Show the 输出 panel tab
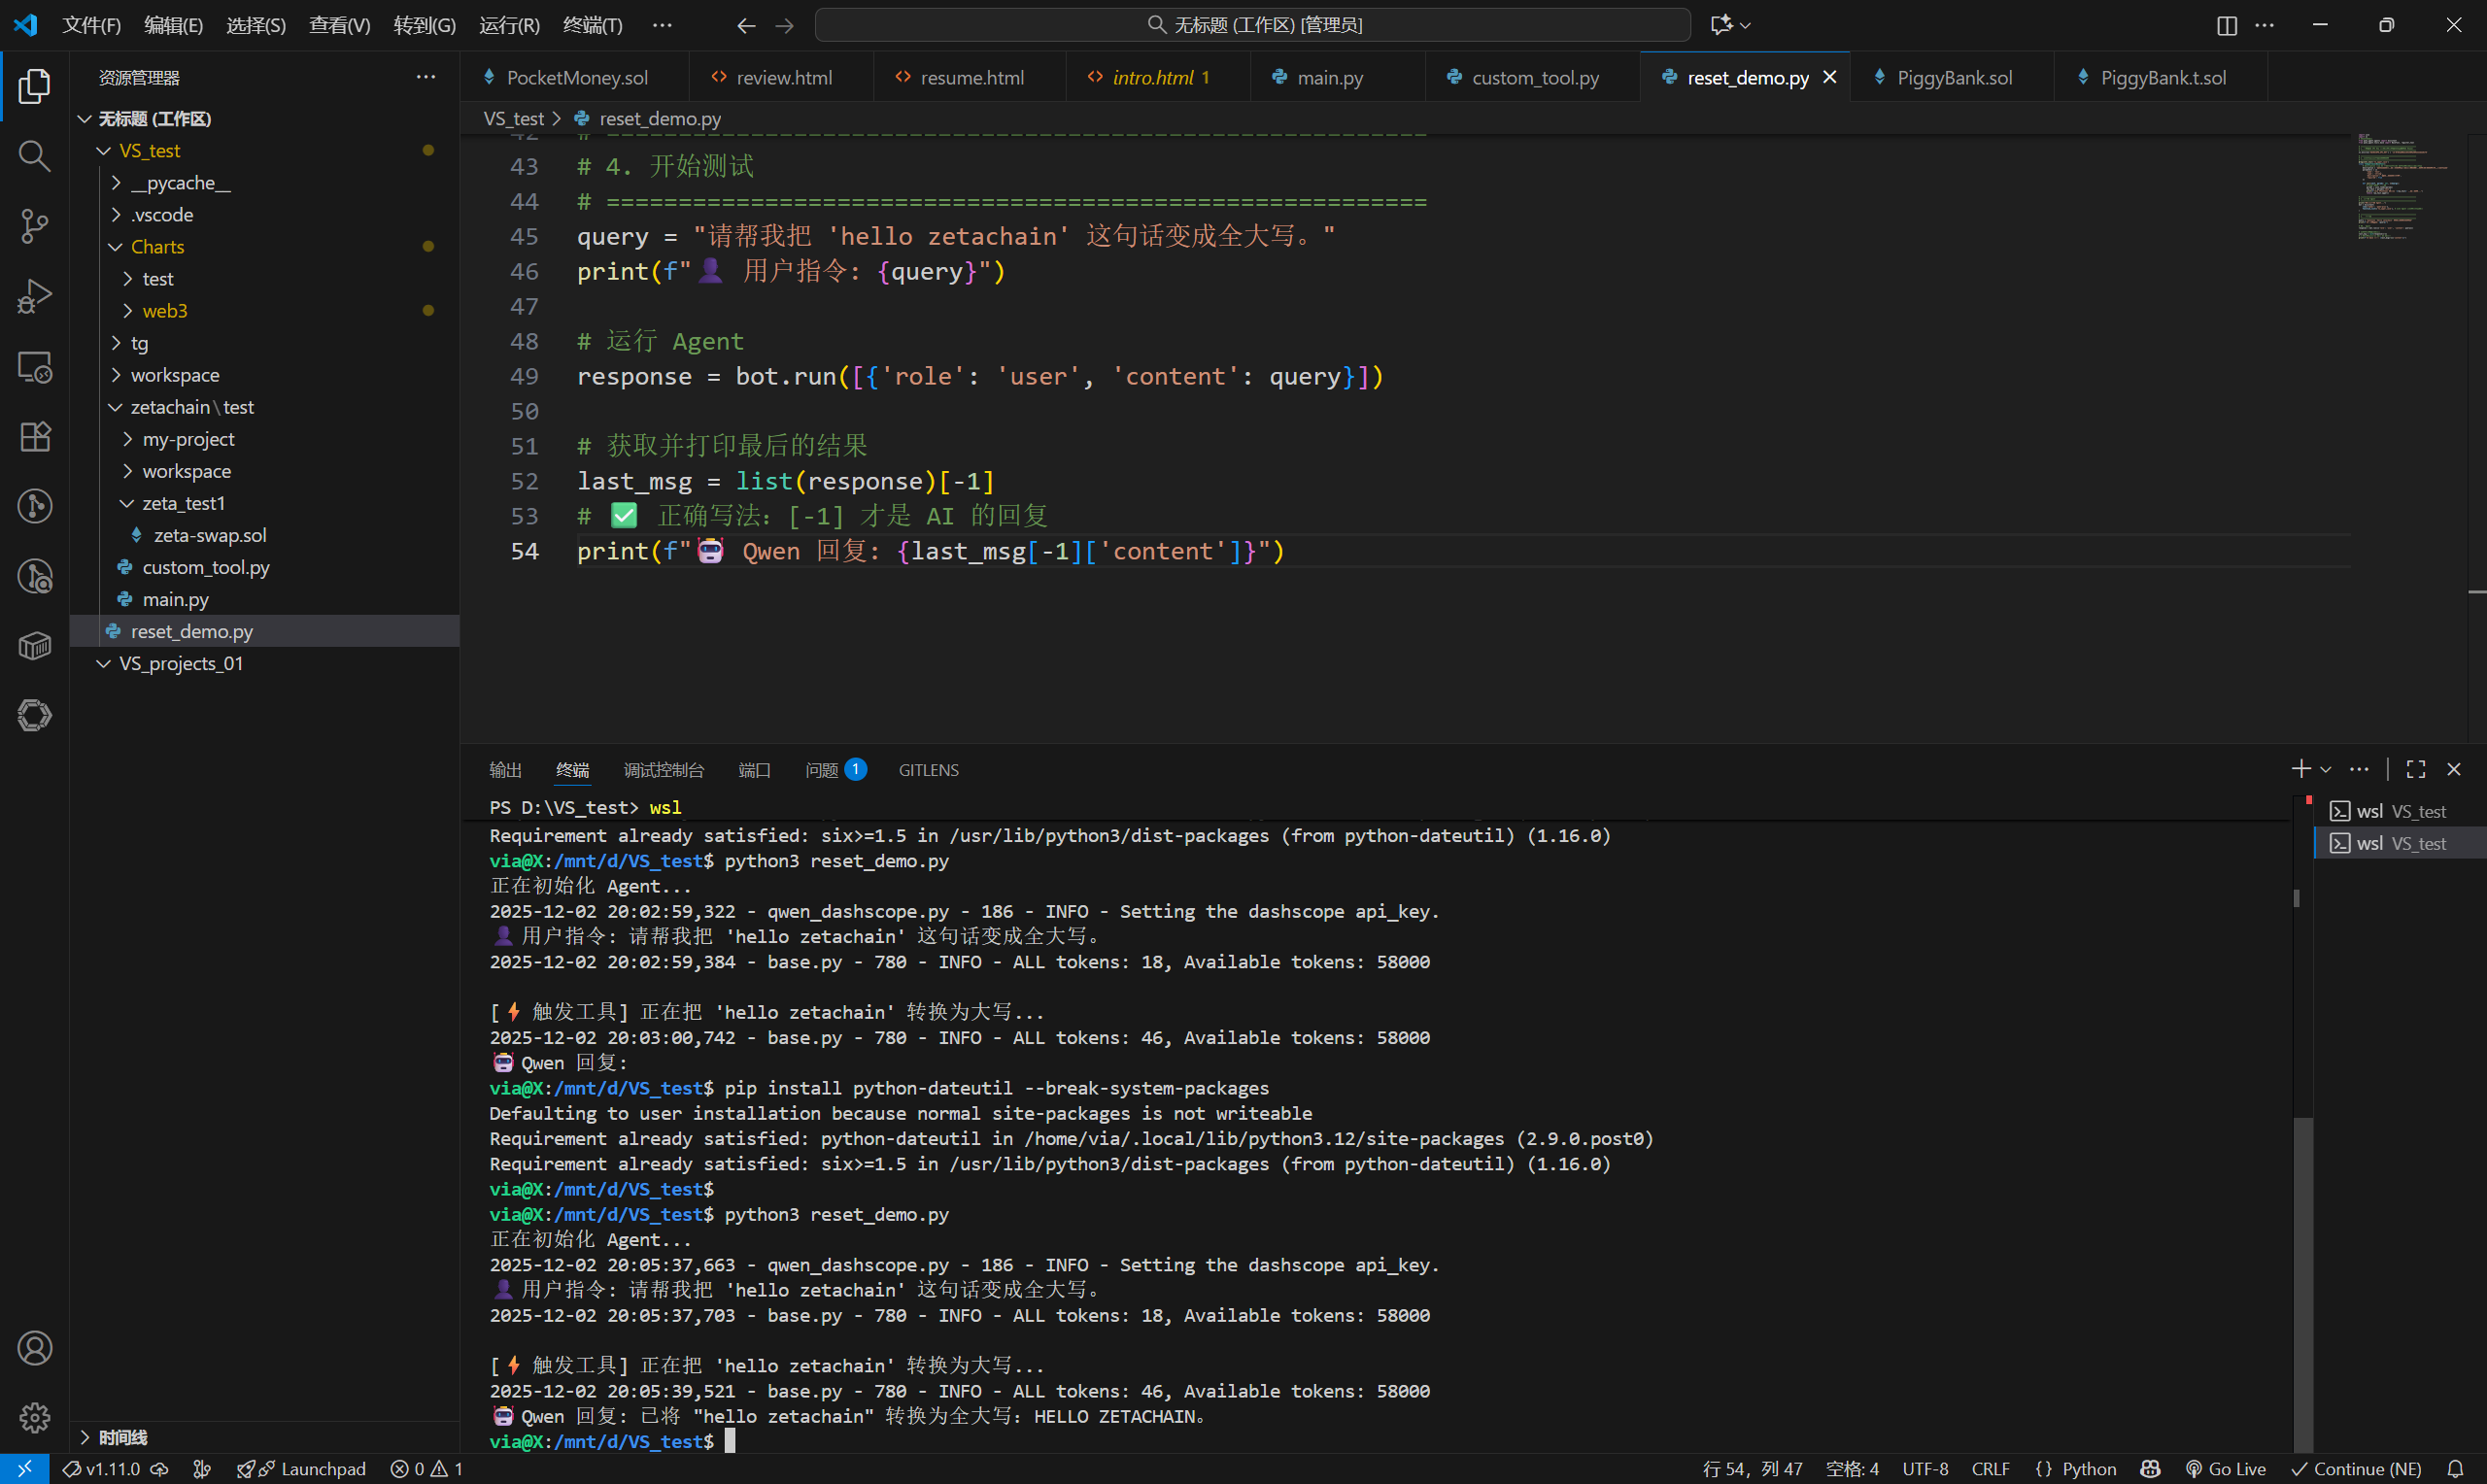Viewport: 2487px width, 1484px height. click(x=505, y=770)
